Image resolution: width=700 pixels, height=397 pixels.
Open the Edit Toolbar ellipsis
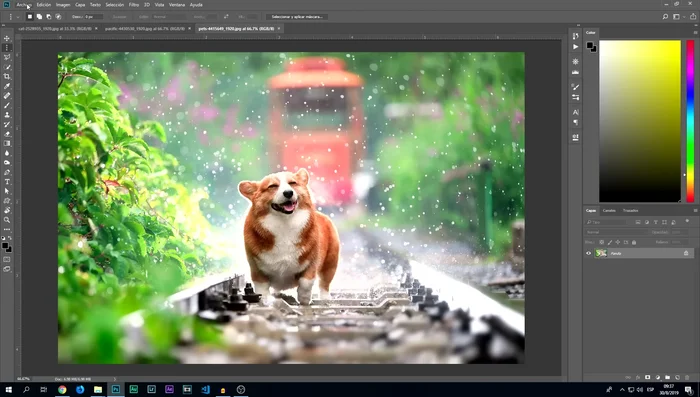tap(7, 230)
